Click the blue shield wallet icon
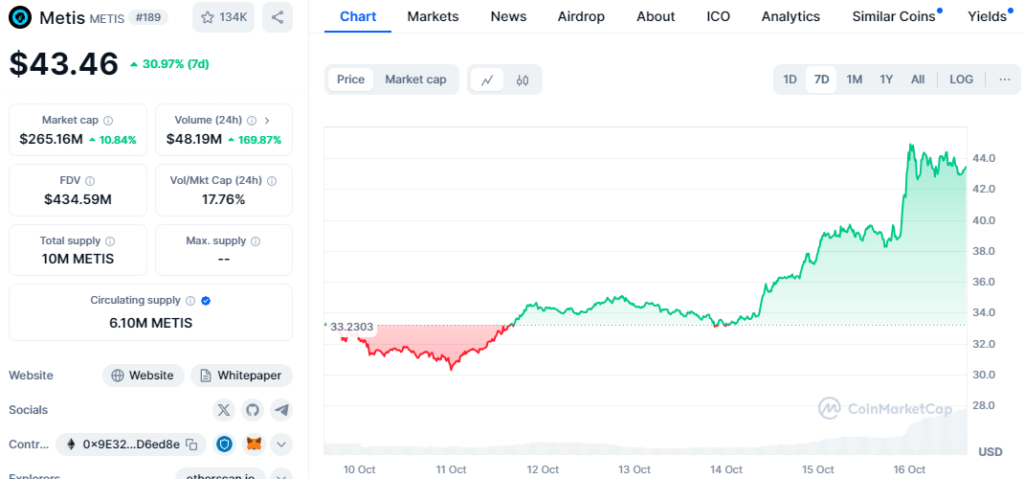The image size is (1024, 479). click(225, 444)
